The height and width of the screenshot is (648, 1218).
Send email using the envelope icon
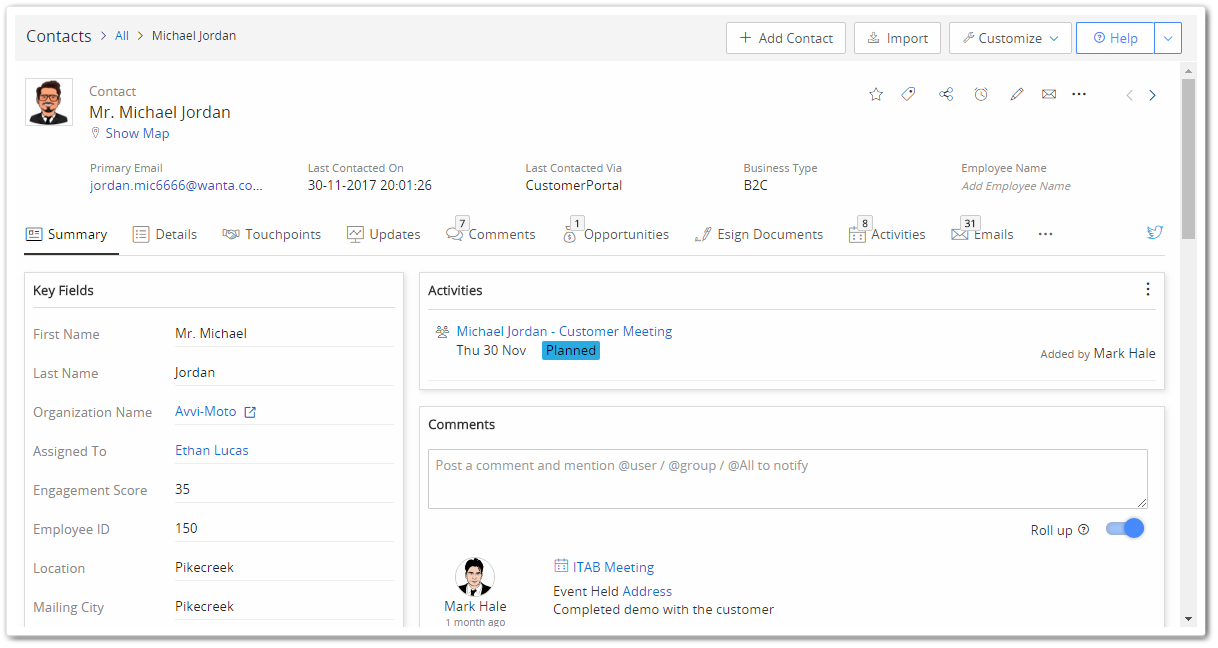click(x=1049, y=94)
